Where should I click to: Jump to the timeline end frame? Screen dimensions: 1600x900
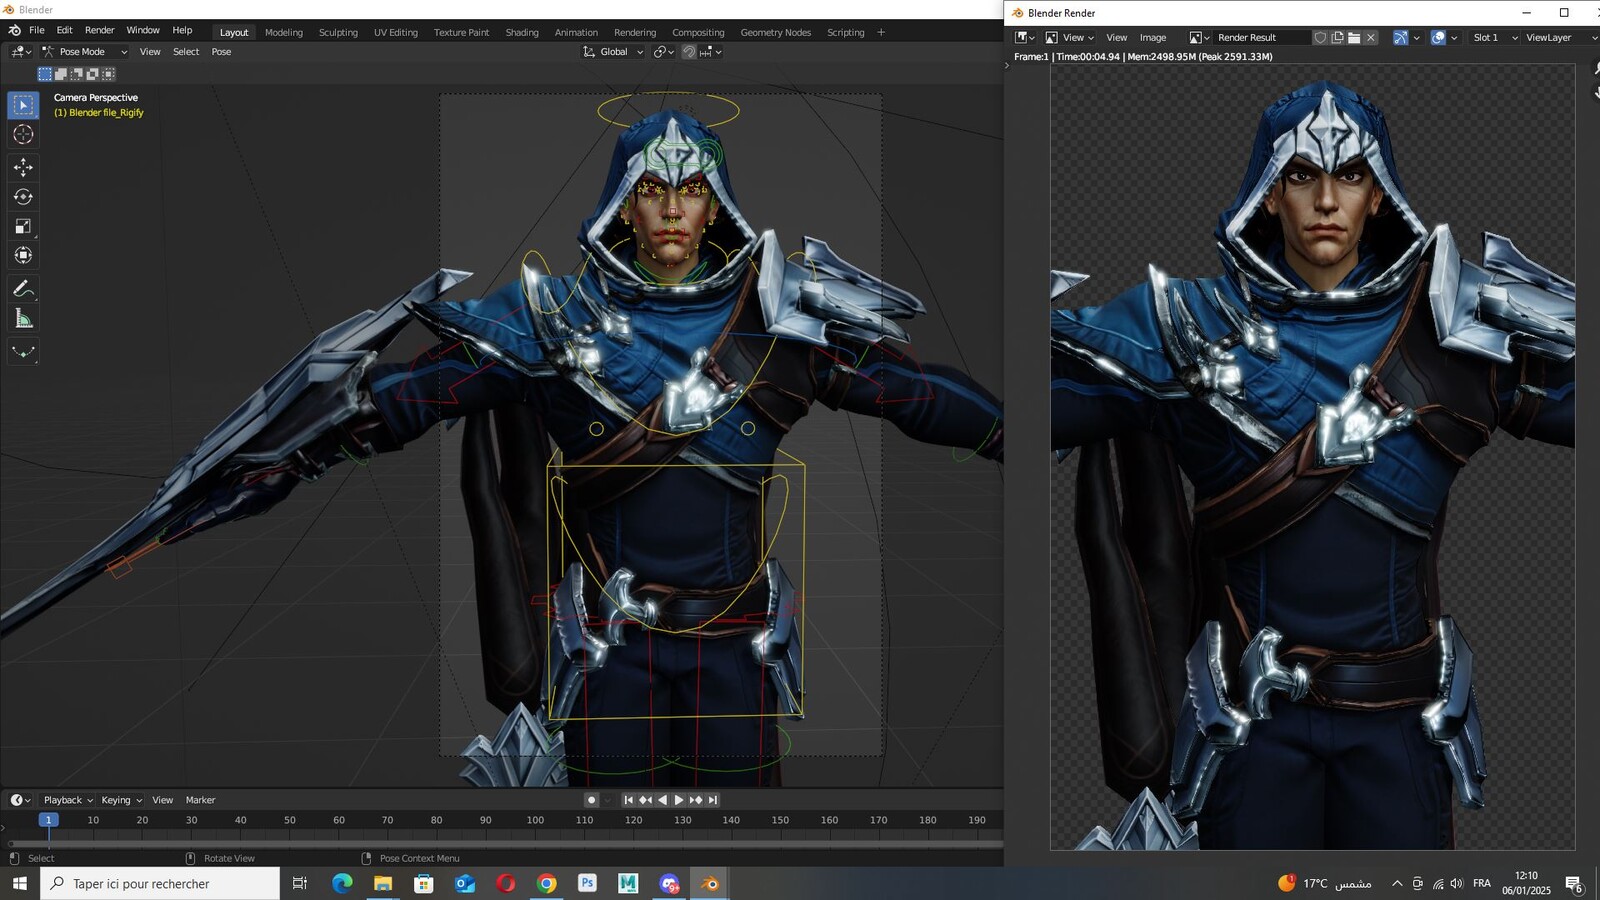pos(713,800)
